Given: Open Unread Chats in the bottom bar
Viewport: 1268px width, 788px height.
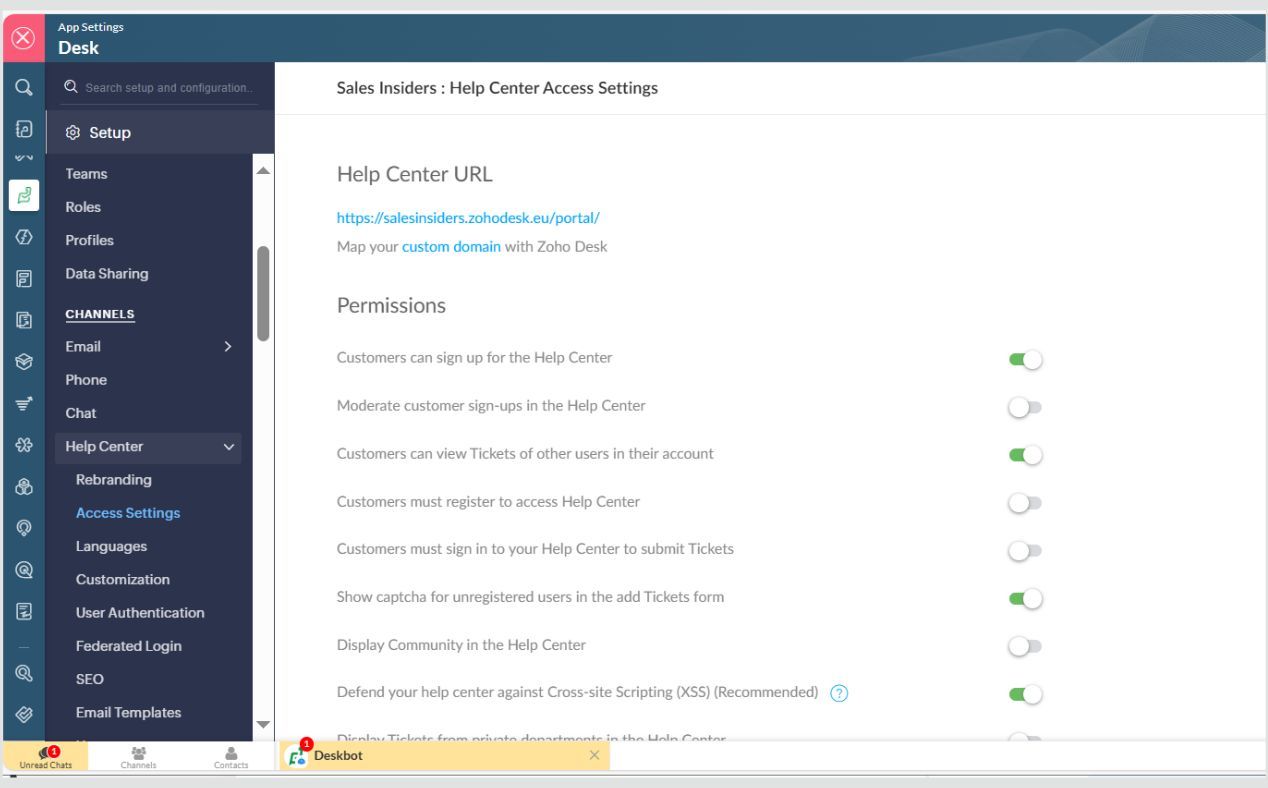Looking at the screenshot, I should [46, 758].
